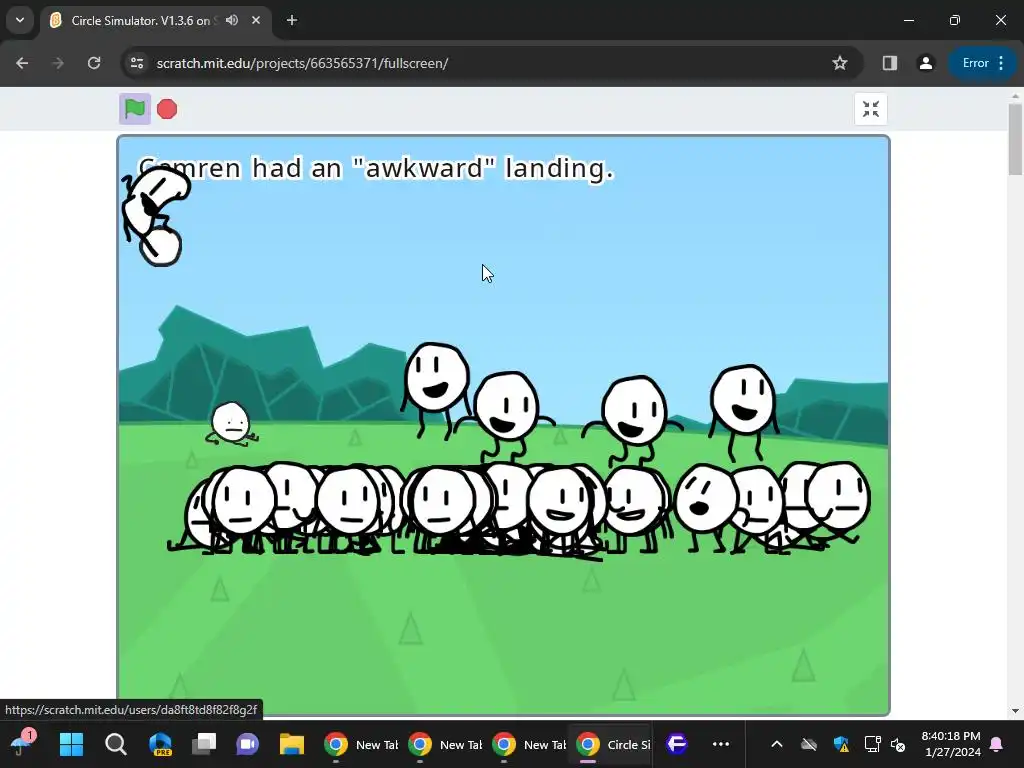The width and height of the screenshot is (1024, 768).
Task: Click the small grey sitting circle character
Action: tap(231, 425)
